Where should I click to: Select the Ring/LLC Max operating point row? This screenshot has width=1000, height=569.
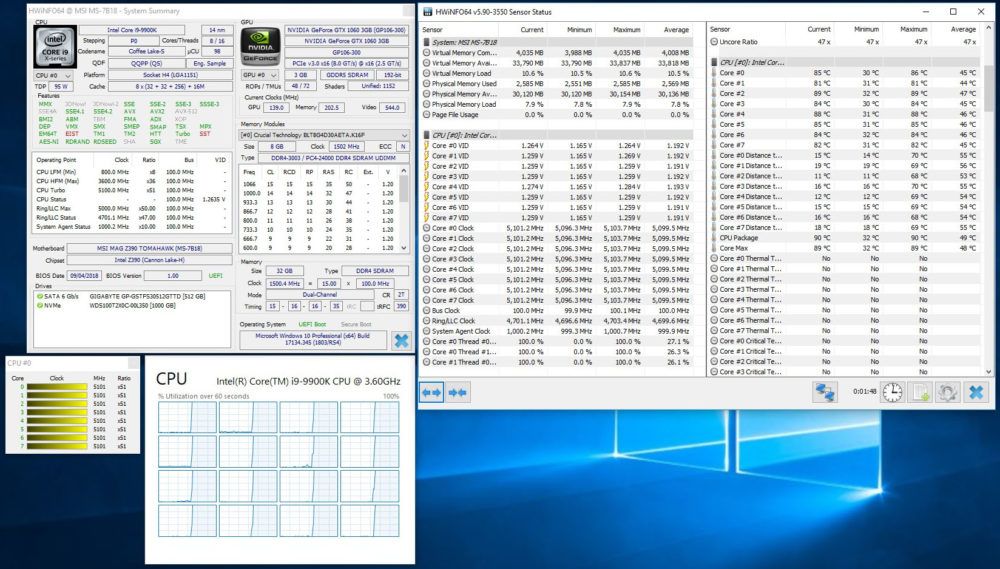pyautogui.click(x=131, y=208)
